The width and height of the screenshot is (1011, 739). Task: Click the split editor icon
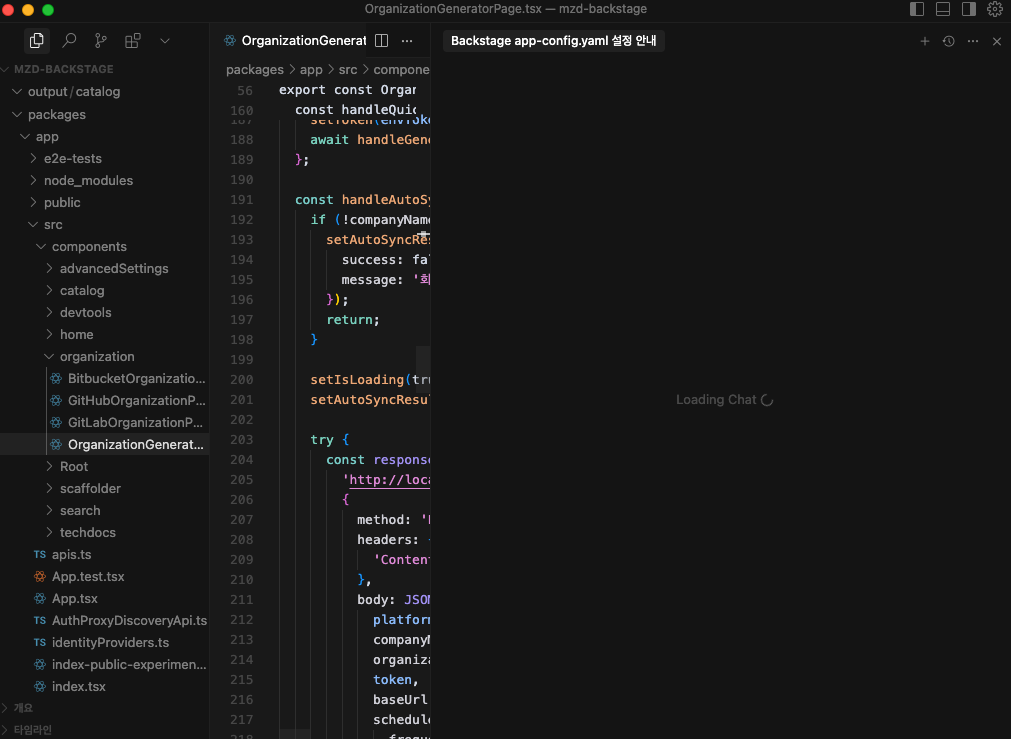381,41
